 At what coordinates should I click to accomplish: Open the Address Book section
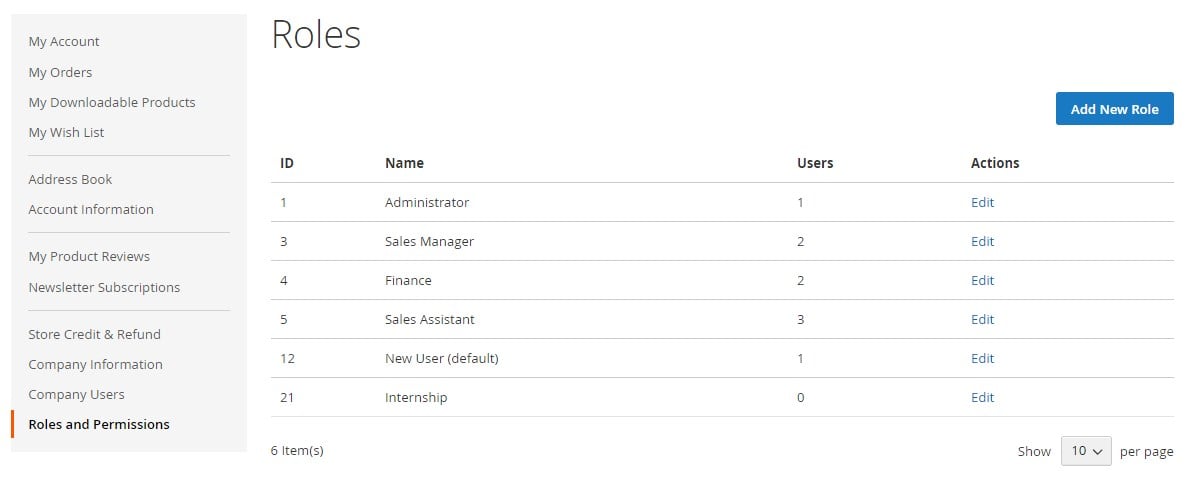[70, 180]
